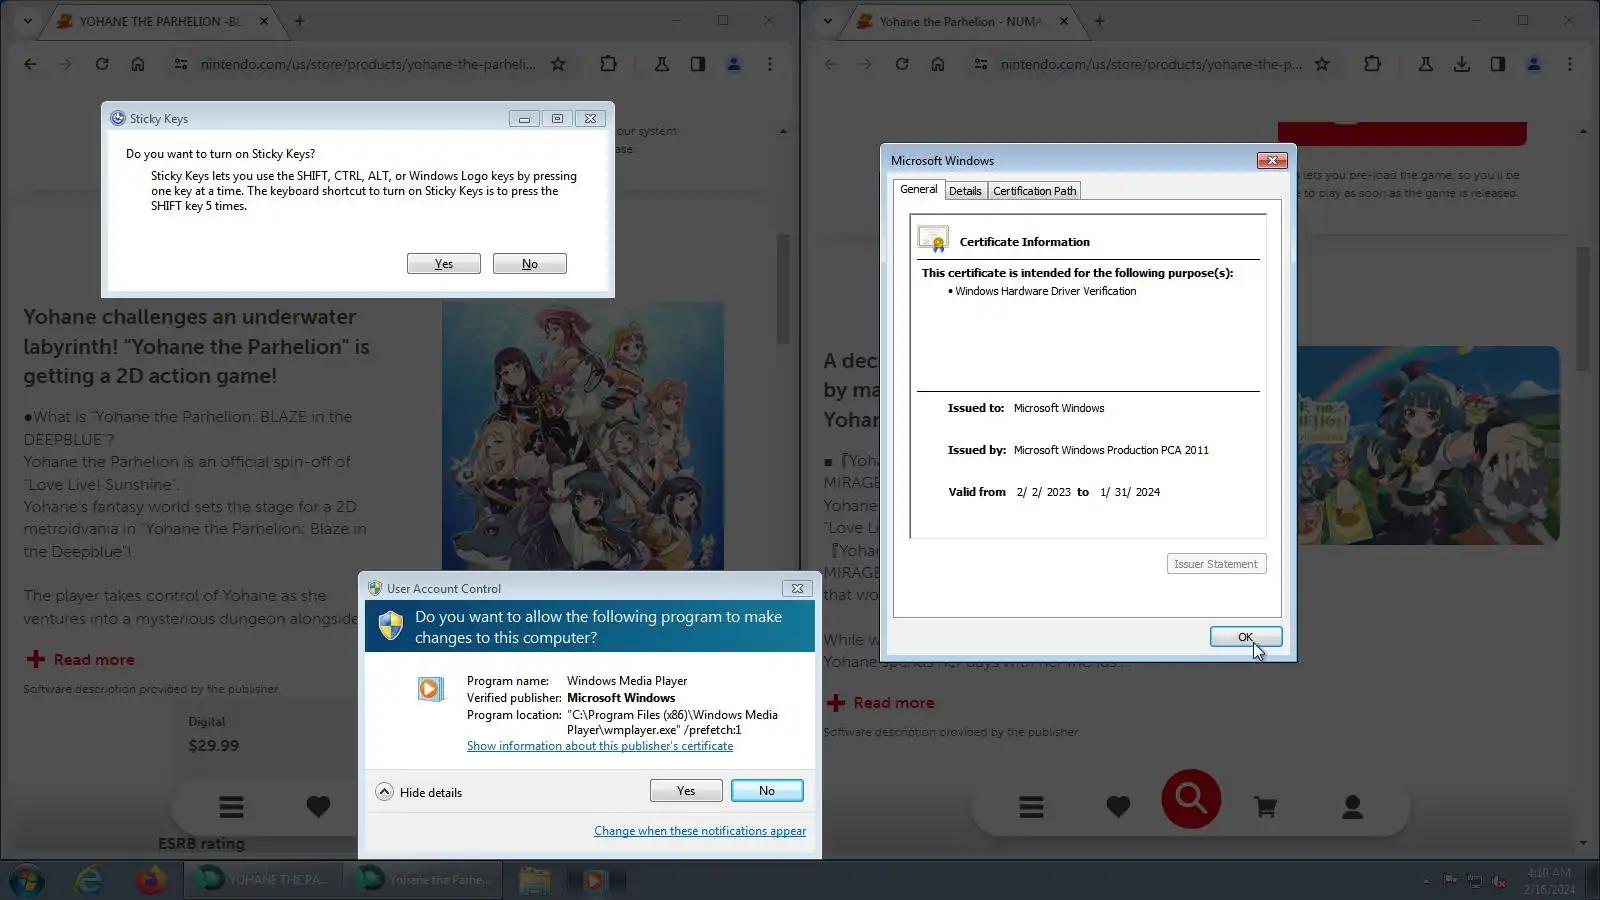Go to the home page in the right Chrome window
Image resolution: width=1600 pixels, height=900 pixels.
[938, 64]
